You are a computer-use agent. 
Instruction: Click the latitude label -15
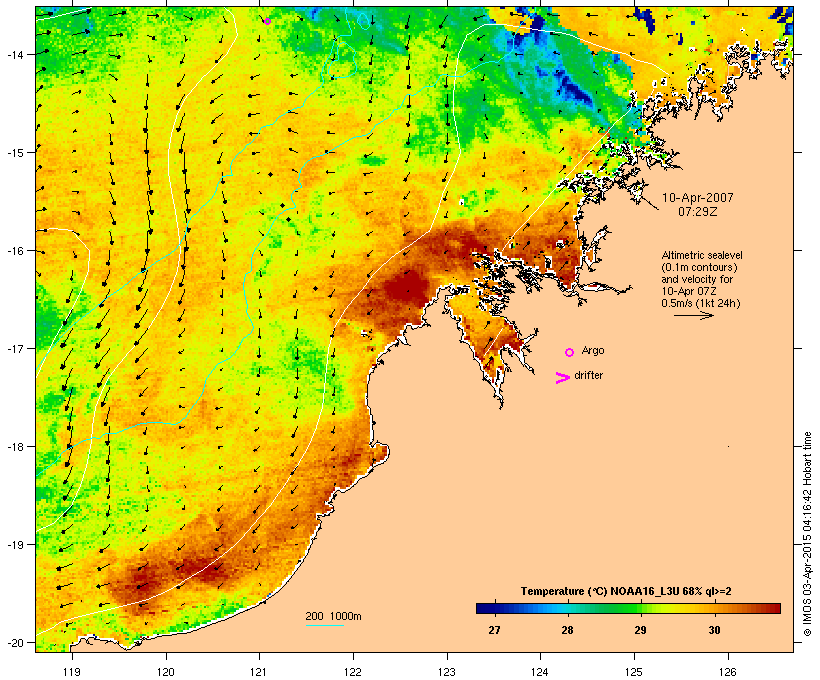tap(14, 153)
